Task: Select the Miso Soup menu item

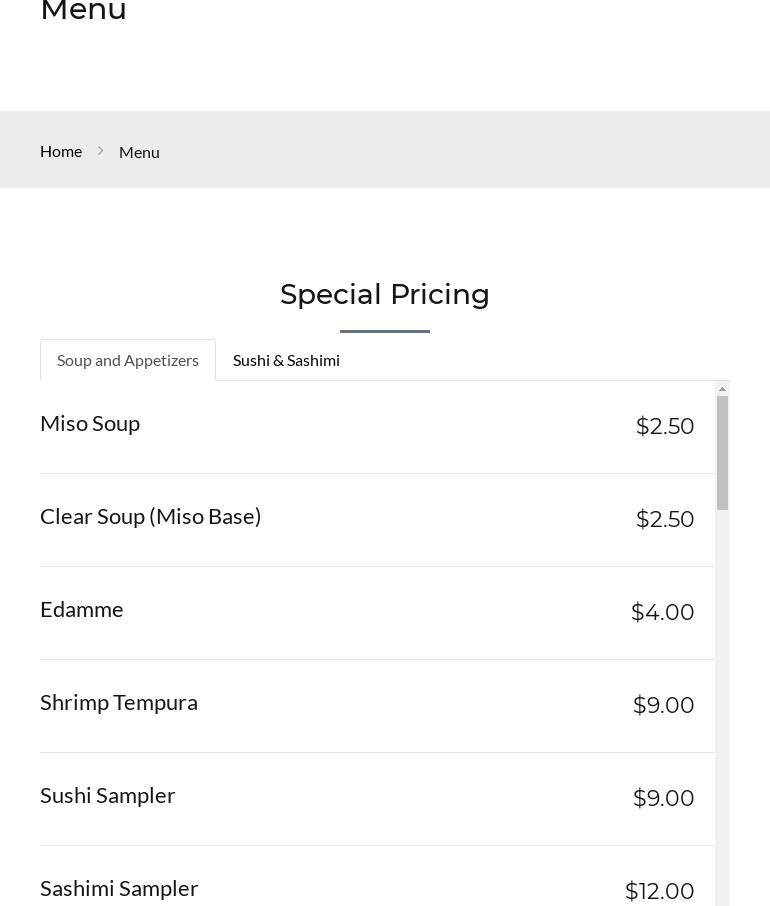Action: click(x=90, y=424)
